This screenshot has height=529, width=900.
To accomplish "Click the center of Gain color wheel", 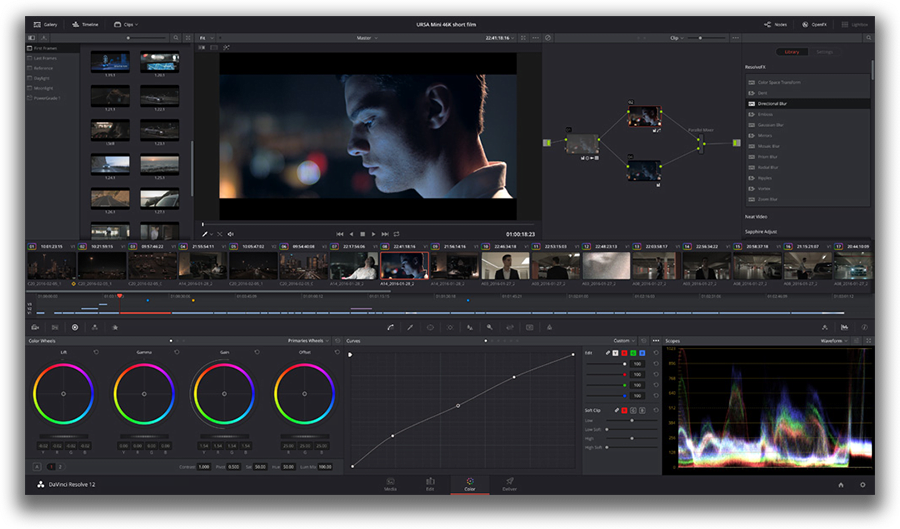I will [x=222, y=393].
